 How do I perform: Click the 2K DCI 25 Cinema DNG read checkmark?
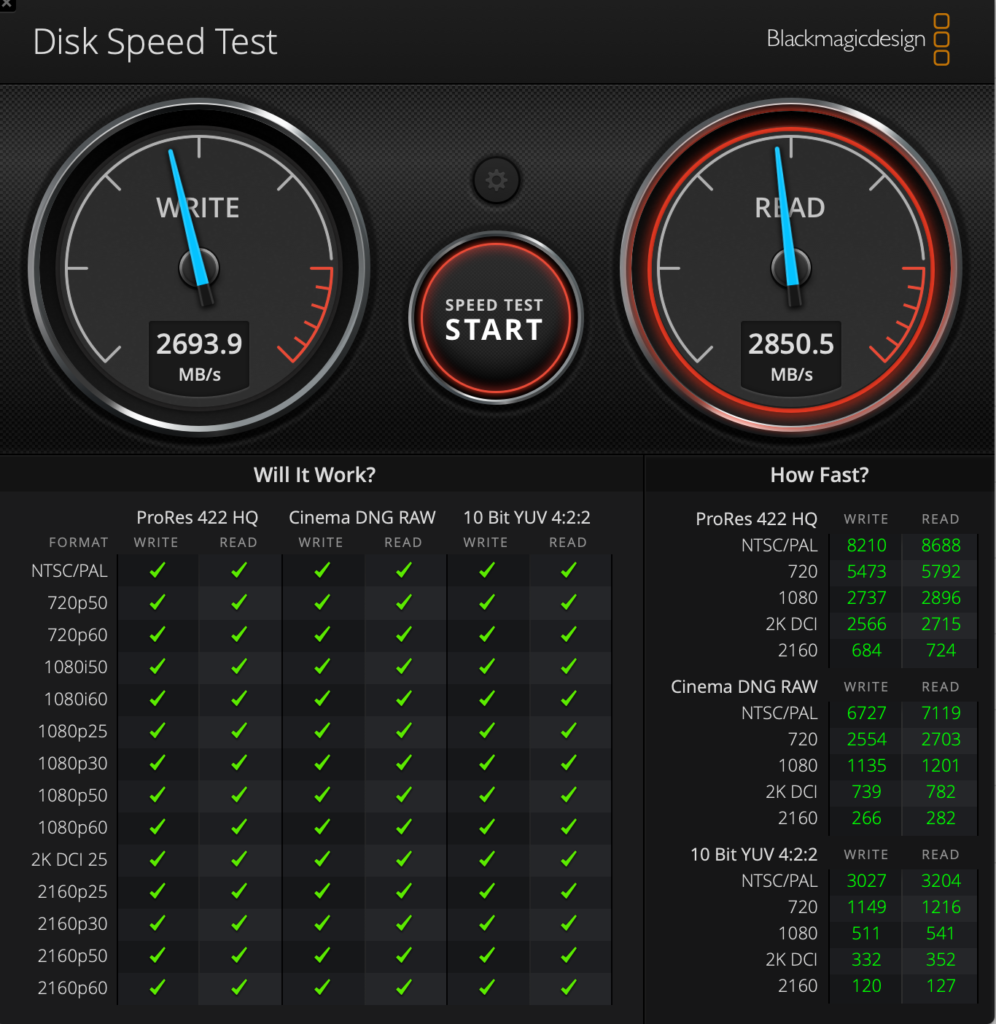point(403,859)
